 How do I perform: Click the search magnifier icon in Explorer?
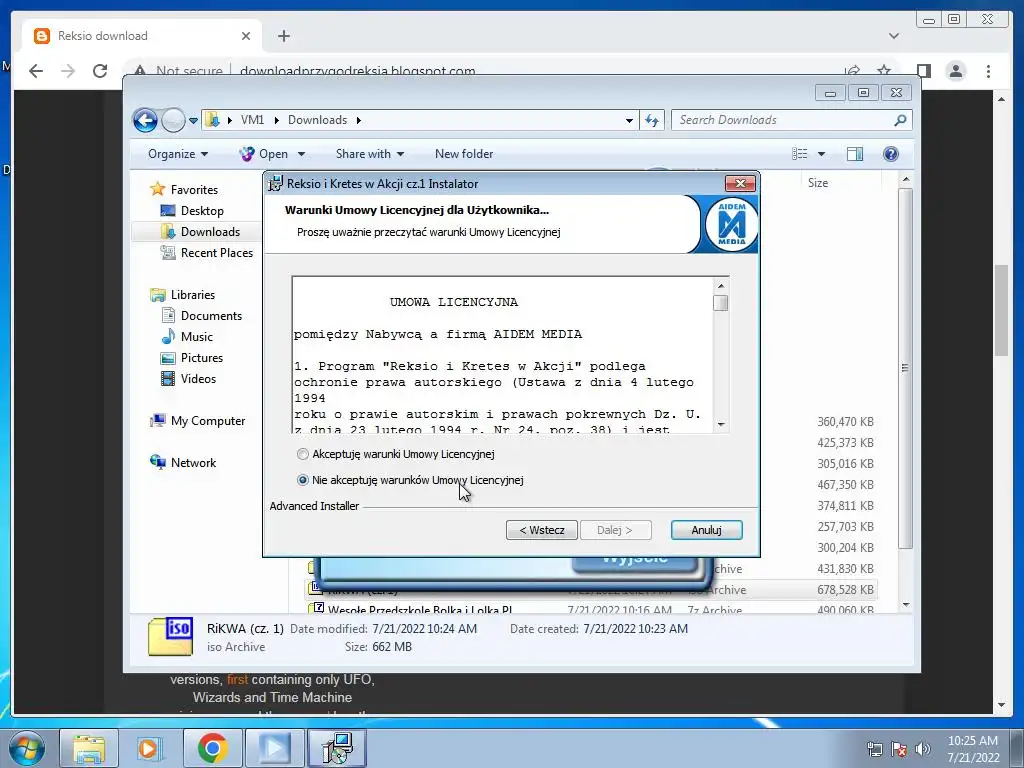(x=900, y=120)
